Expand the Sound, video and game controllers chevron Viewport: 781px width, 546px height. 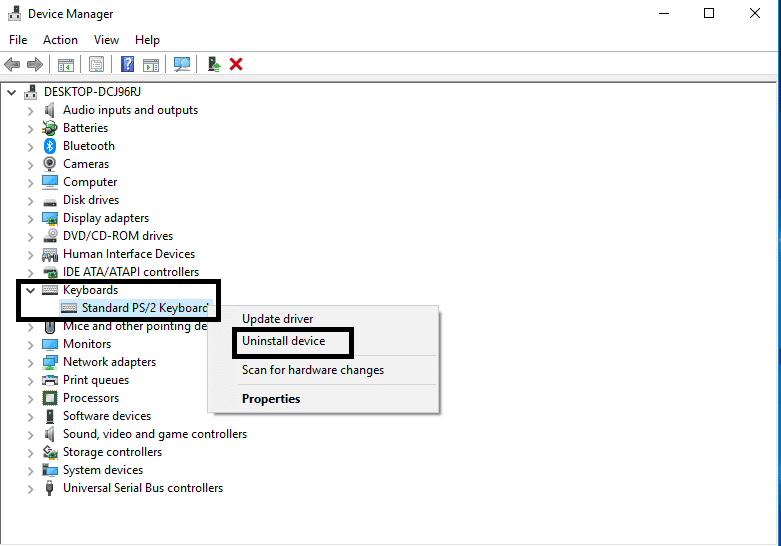[30, 435]
